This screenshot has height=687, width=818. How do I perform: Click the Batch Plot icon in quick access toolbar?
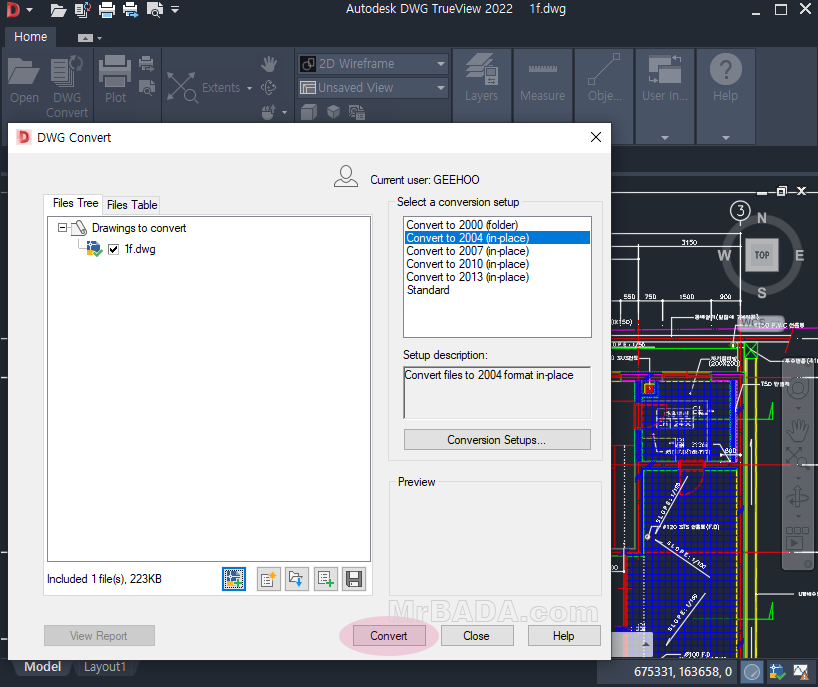pos(130,10)
